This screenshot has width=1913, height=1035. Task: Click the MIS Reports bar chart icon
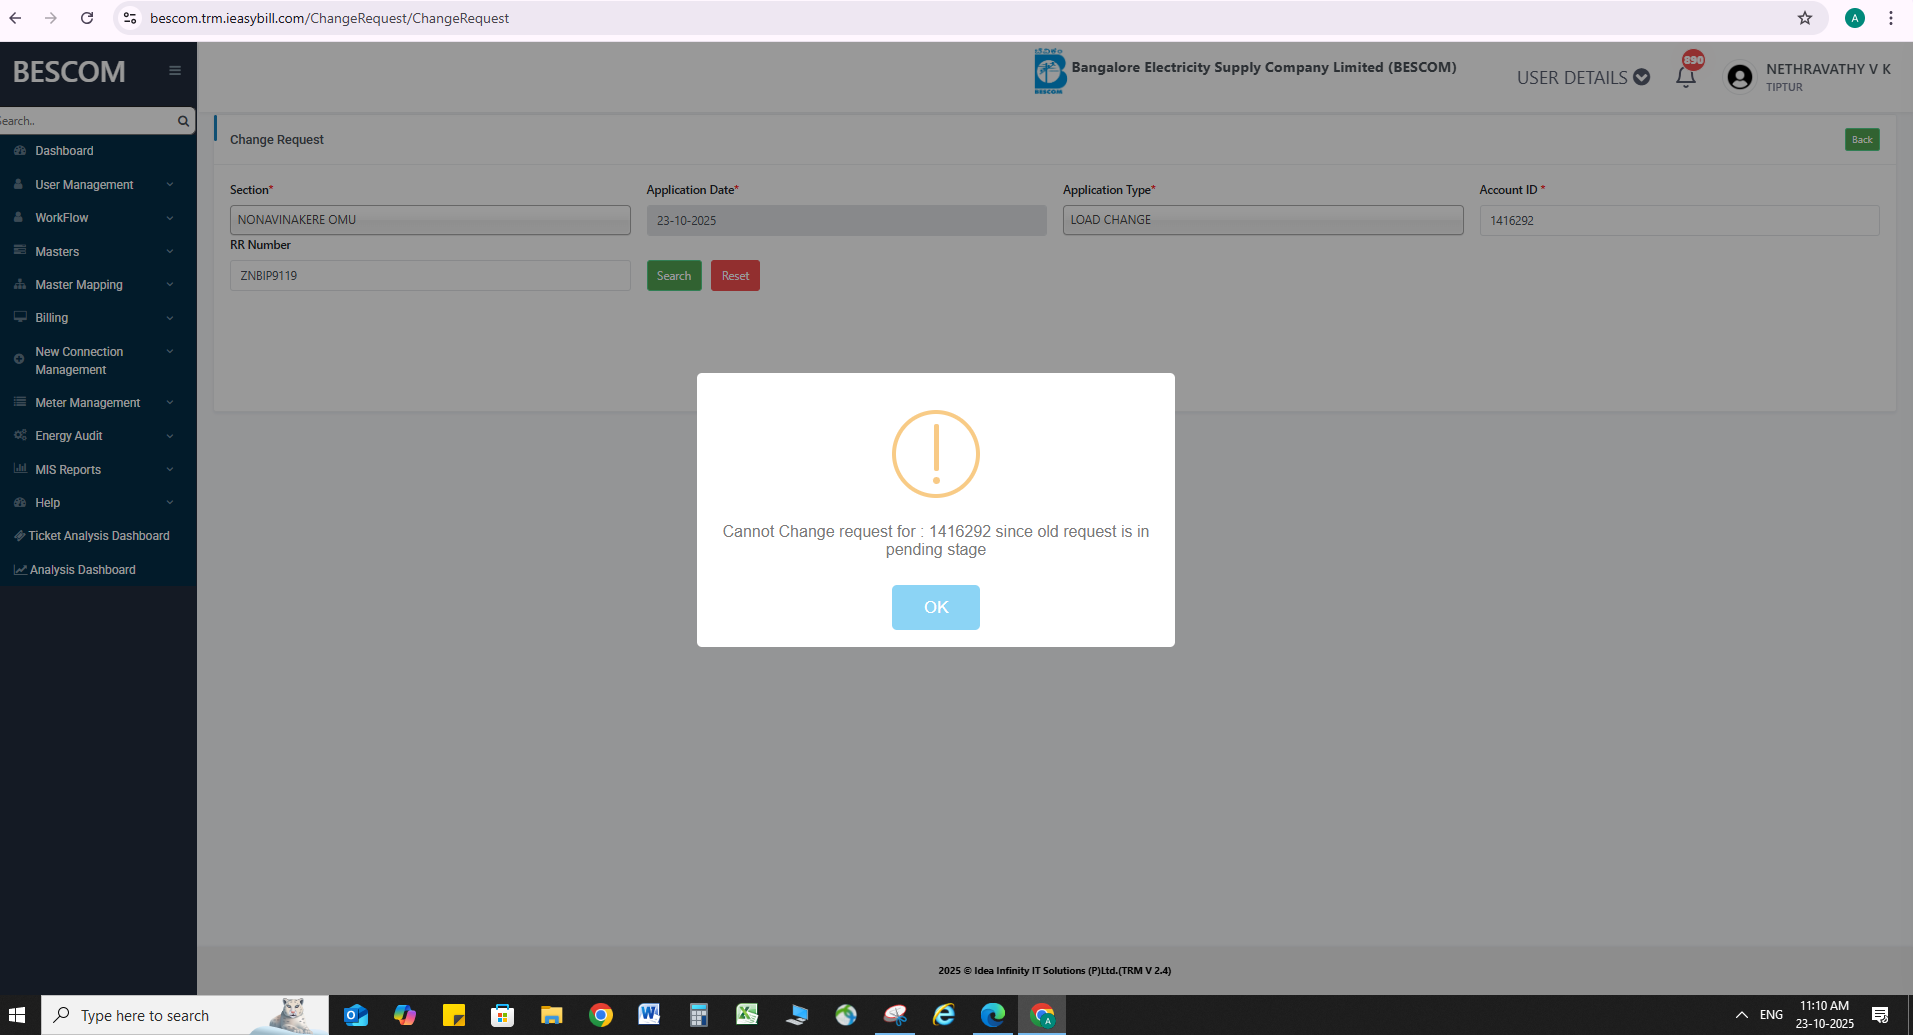(x=20, y=470)
